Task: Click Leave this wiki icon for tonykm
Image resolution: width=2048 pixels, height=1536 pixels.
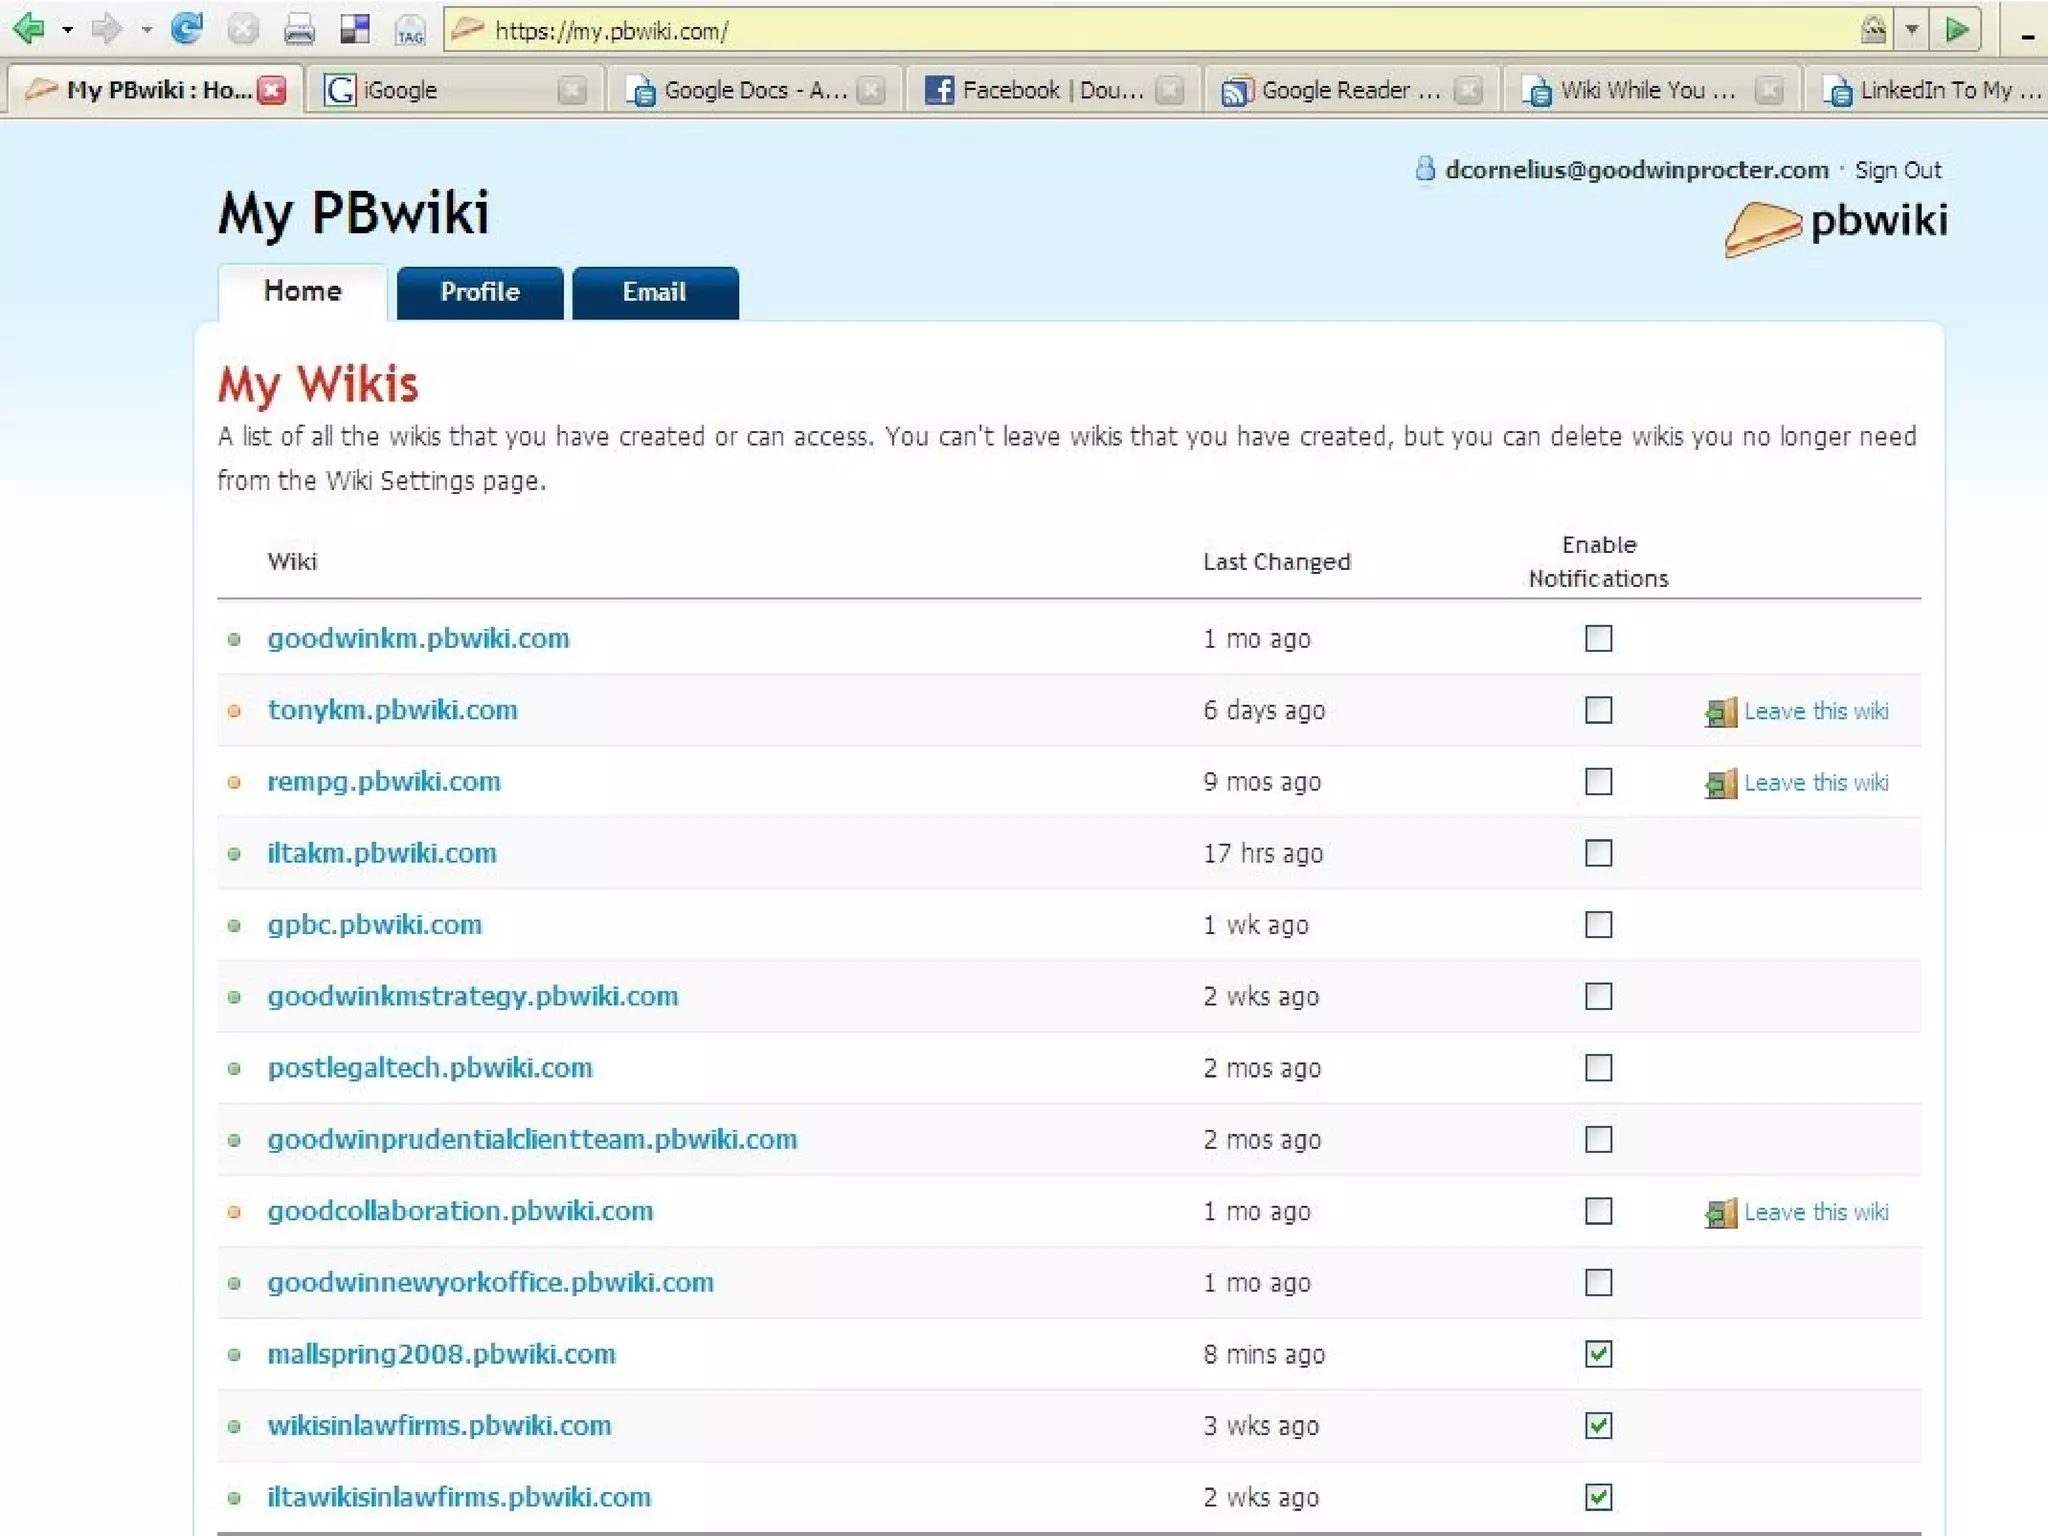Action: [x=1720, y=712]
